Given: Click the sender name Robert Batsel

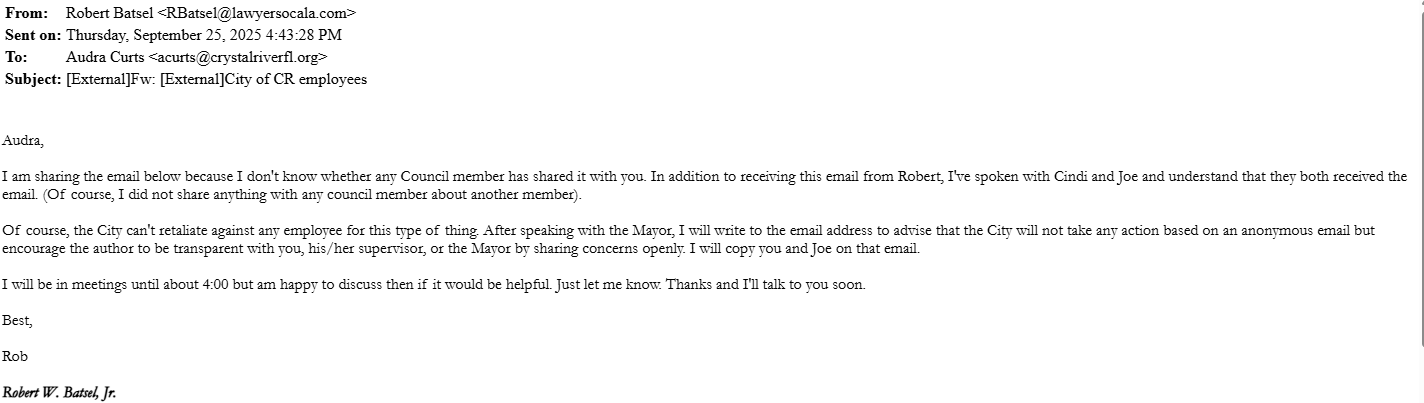Looking at the screenshot, I should pyautogui.click(x=106, y=13).
